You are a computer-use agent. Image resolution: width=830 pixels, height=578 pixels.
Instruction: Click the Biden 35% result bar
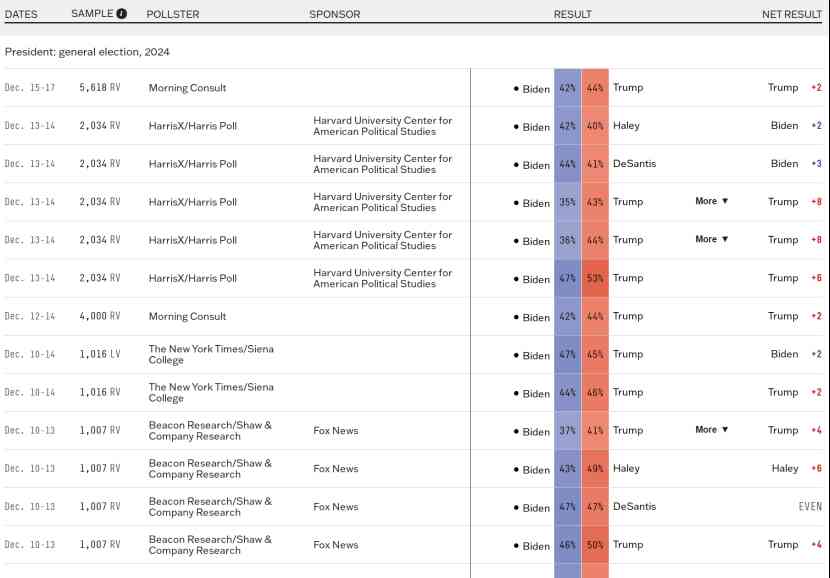[567, 202]
